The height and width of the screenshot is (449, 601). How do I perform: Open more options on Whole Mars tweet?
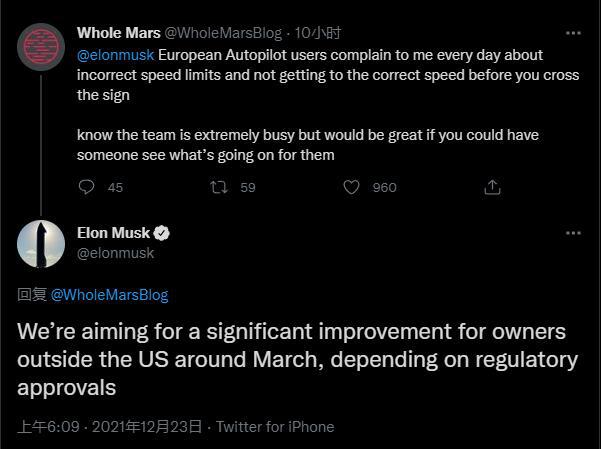(573, 31)
